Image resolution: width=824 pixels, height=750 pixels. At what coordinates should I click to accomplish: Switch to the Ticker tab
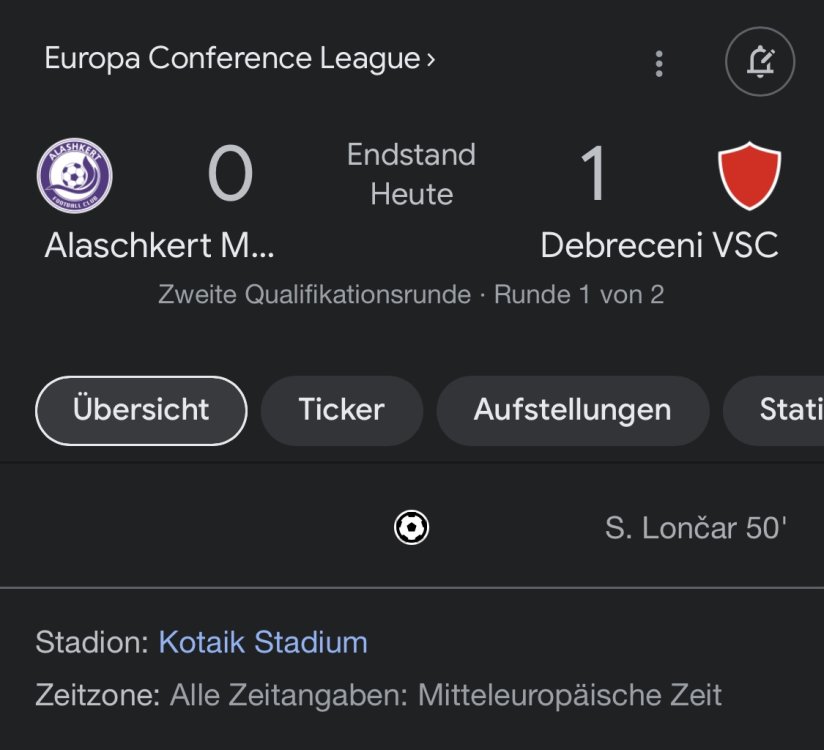pyautogui.click(x=341, y=410)
